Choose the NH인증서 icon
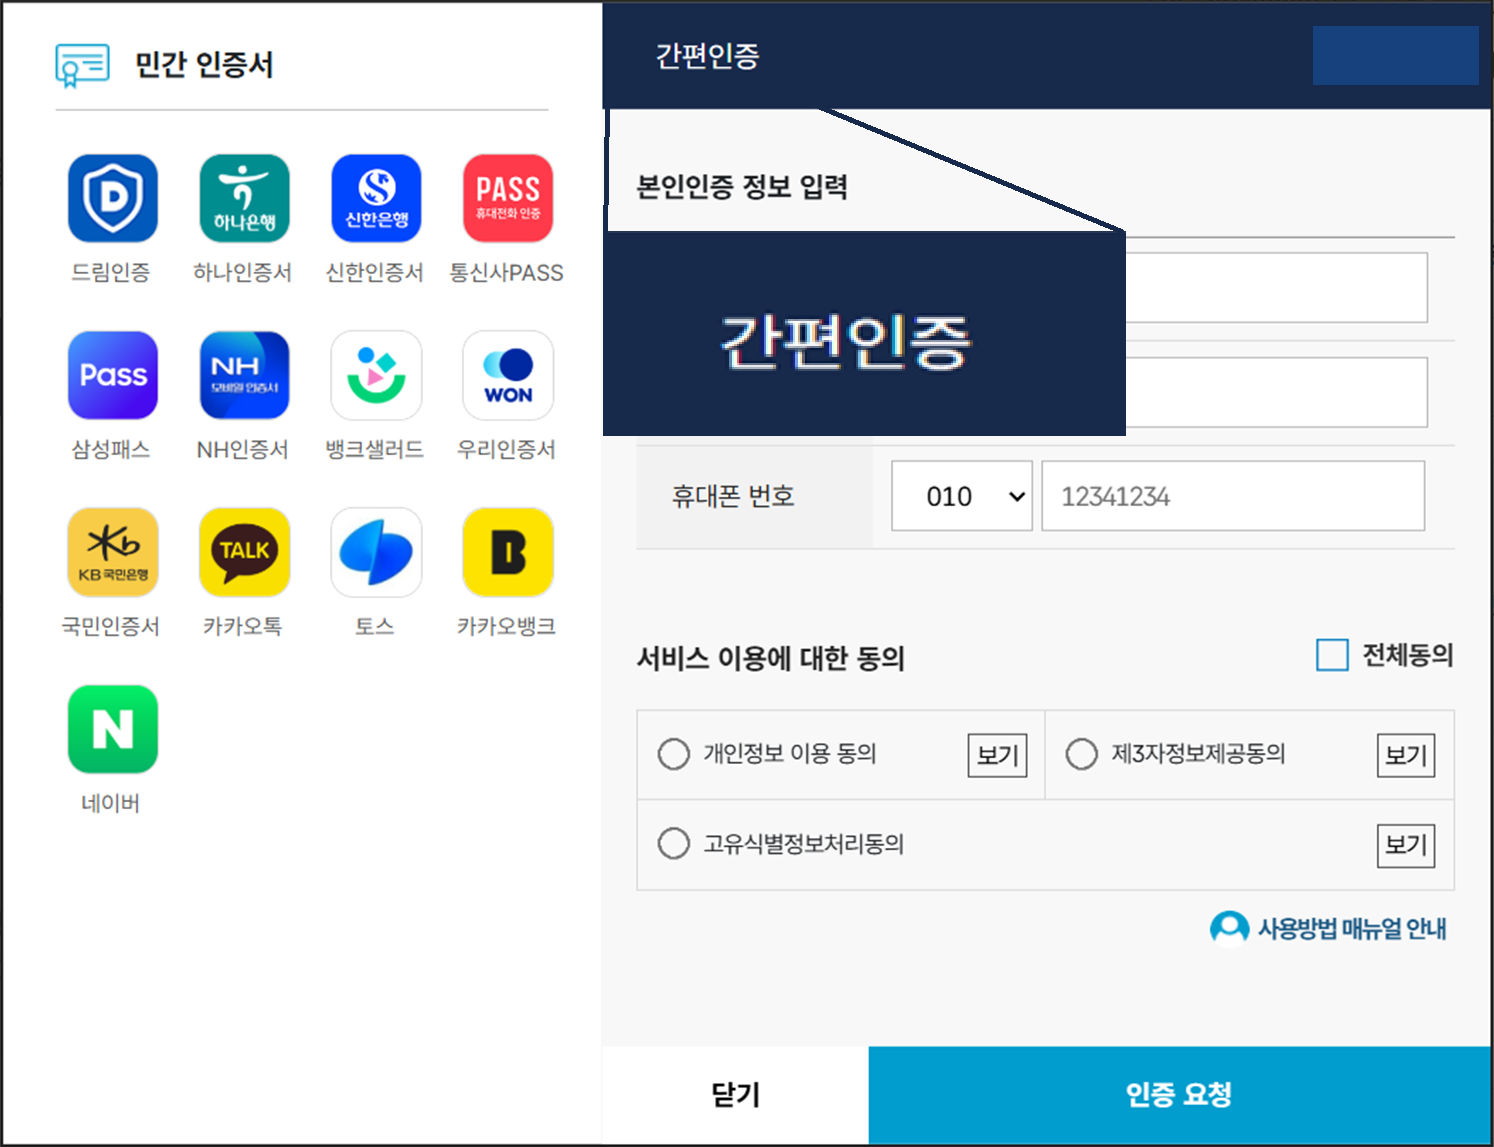Image resolution: width=1494 pixels, height=1147 pixels. point(245,375)
